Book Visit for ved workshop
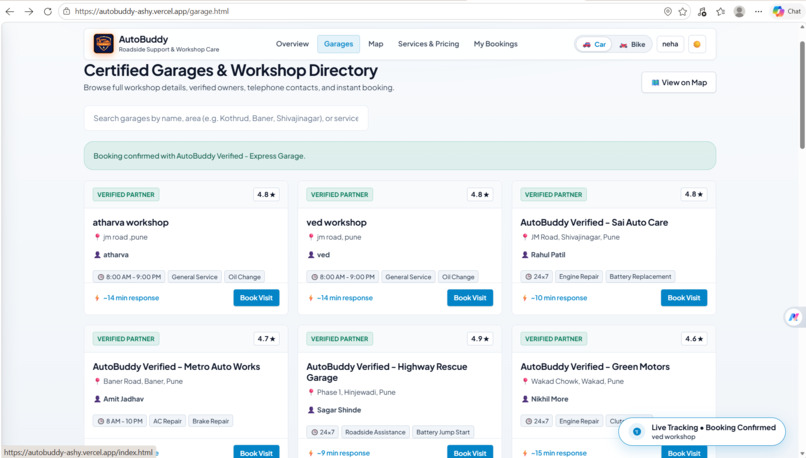Screen dimensions: 806x458 click(470, 298)
